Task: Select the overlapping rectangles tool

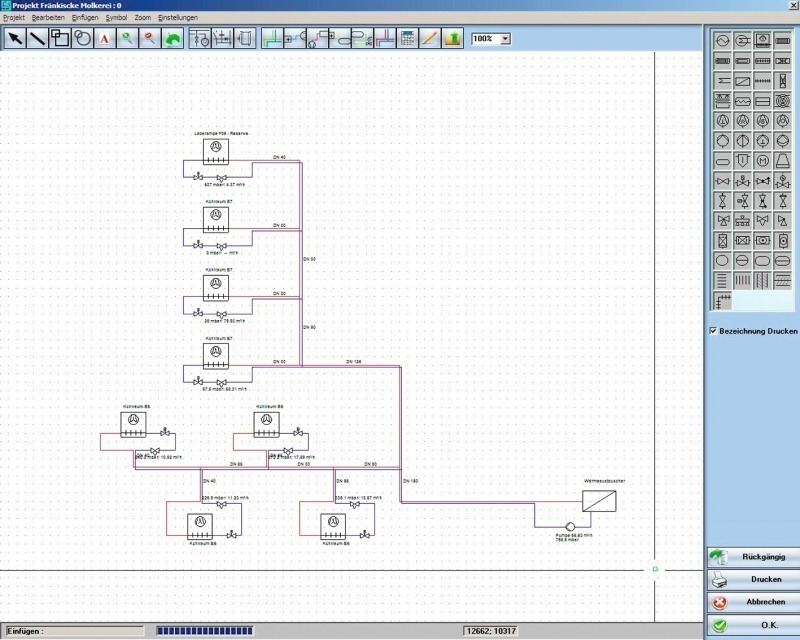Action: 60,38
